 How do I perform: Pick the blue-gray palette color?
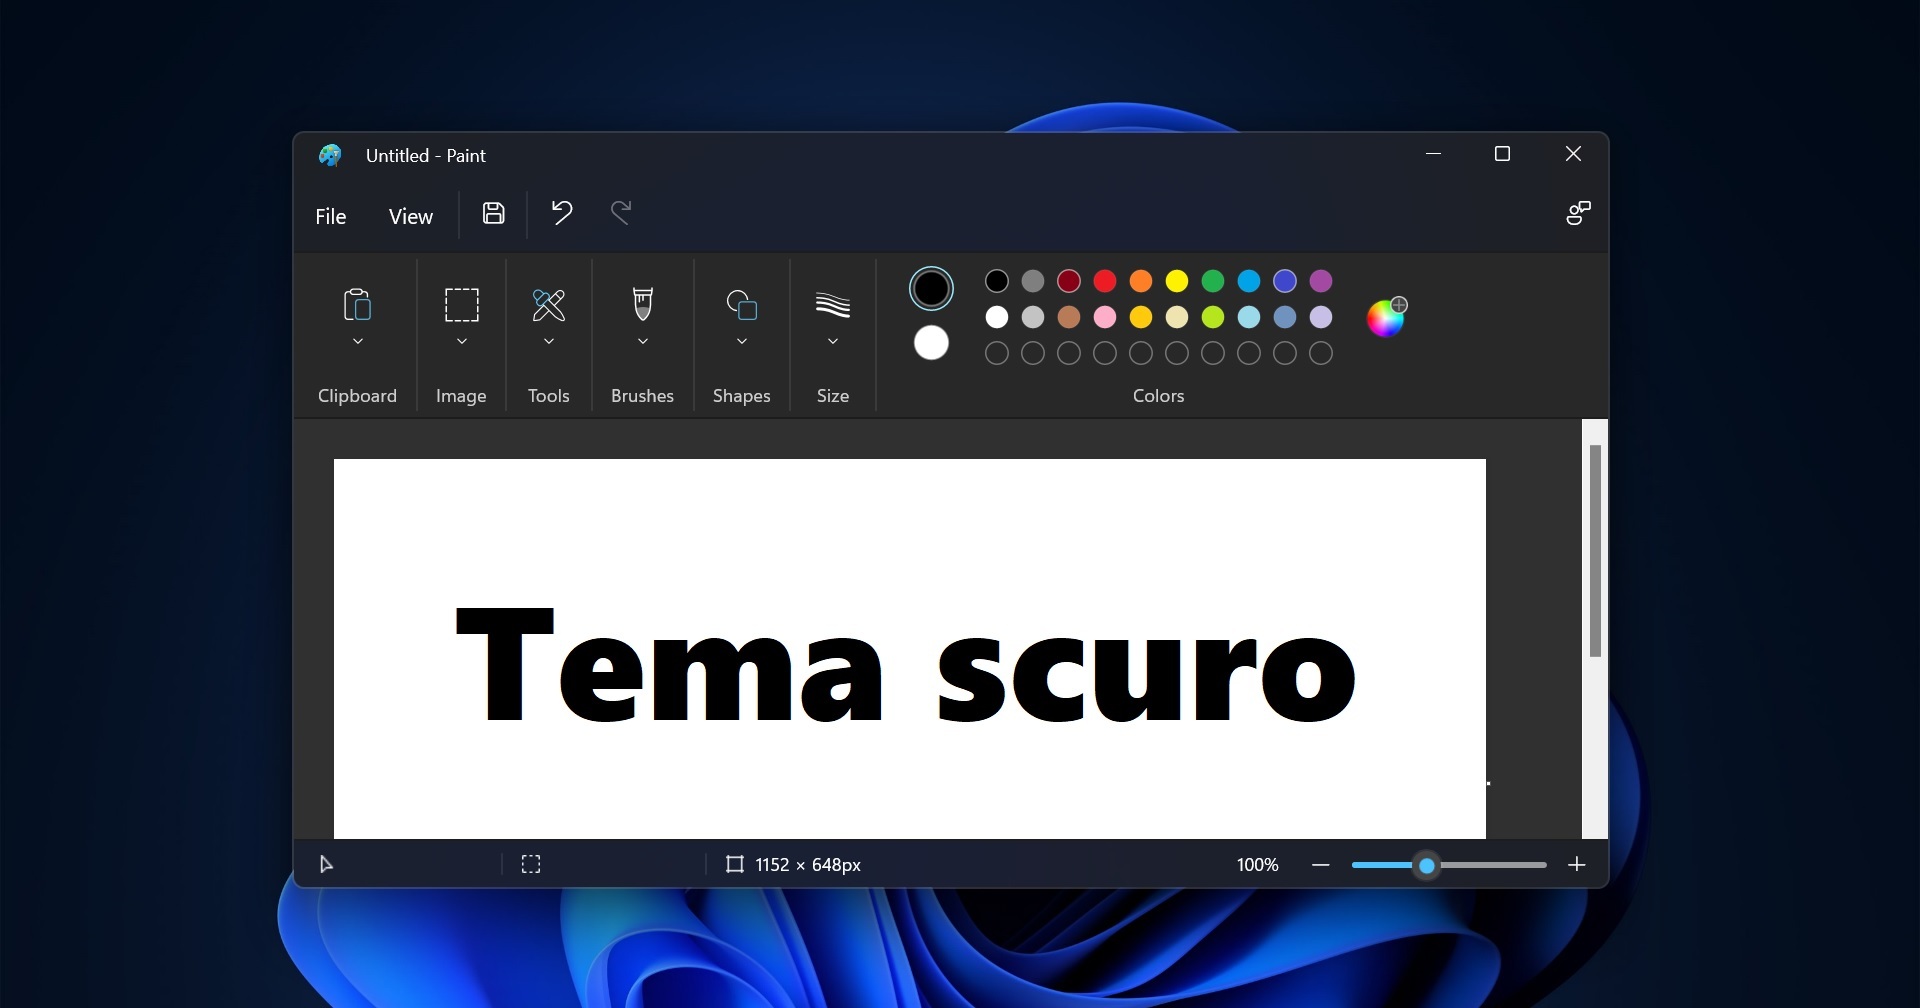click(x=1285, y=317)
